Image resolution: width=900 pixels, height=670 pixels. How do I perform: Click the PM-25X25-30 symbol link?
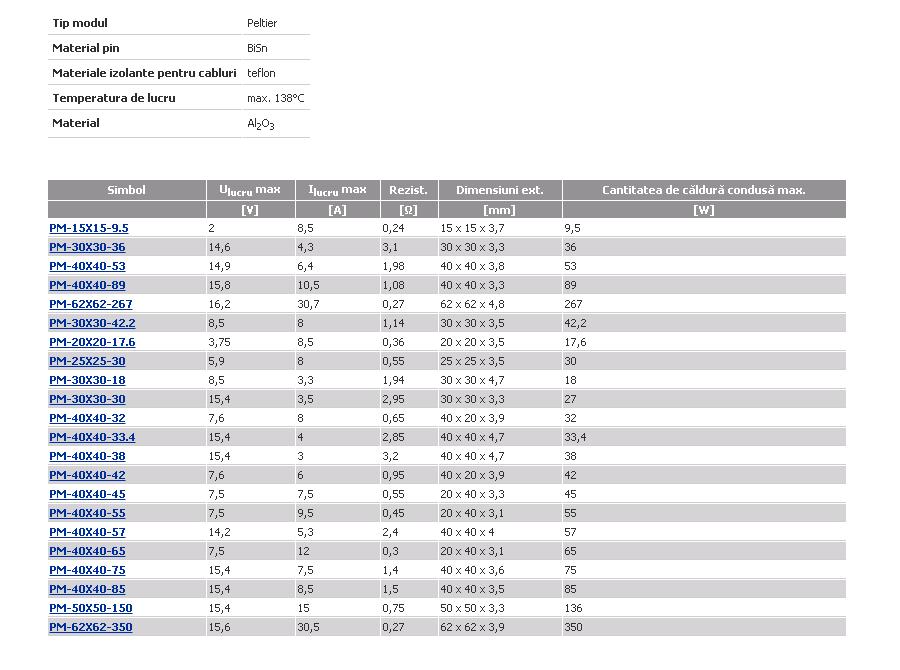click(87, 361)
